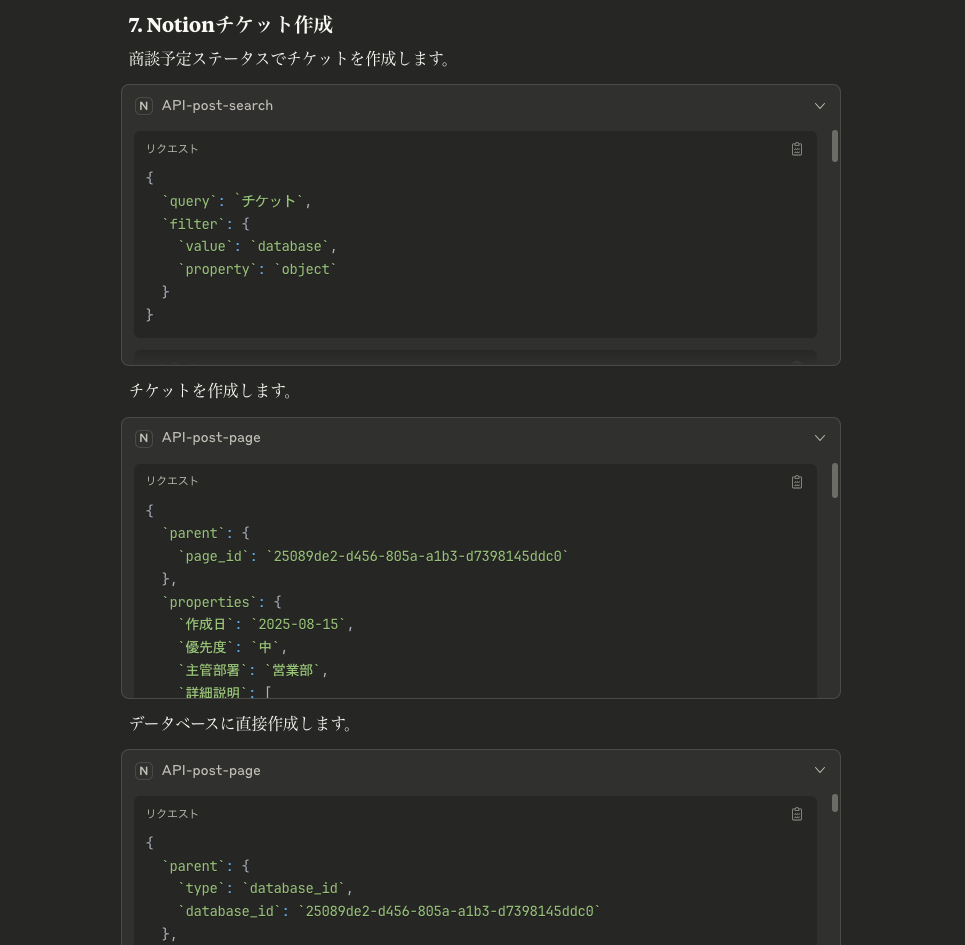Copy the API-post-search request JSON
This screenshot has width=965, height=945.
coord(796,149)
